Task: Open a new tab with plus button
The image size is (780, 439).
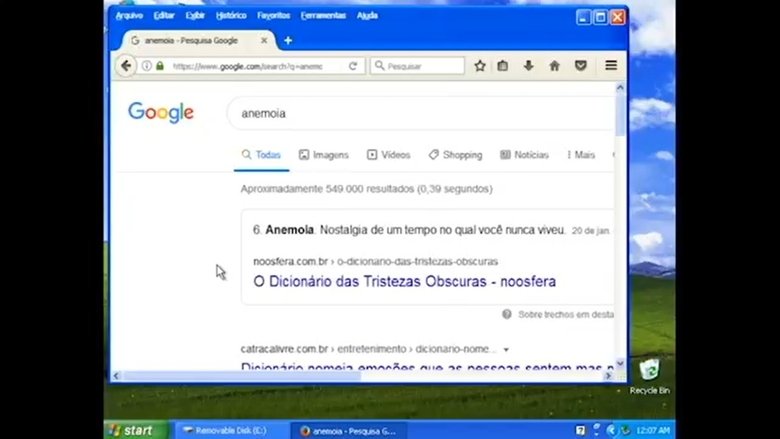Action: pos(288,40)
